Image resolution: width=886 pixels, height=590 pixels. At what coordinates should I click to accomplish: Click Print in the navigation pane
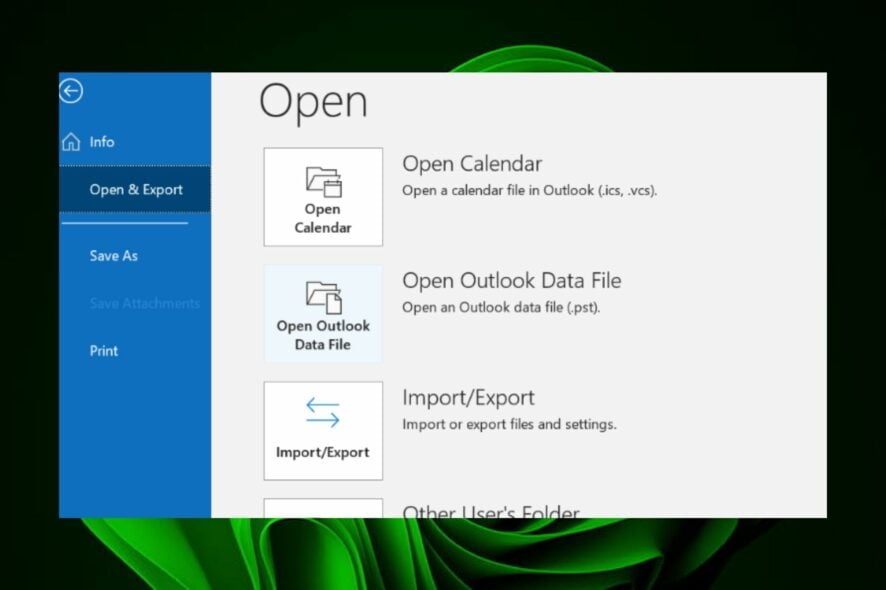103,350
